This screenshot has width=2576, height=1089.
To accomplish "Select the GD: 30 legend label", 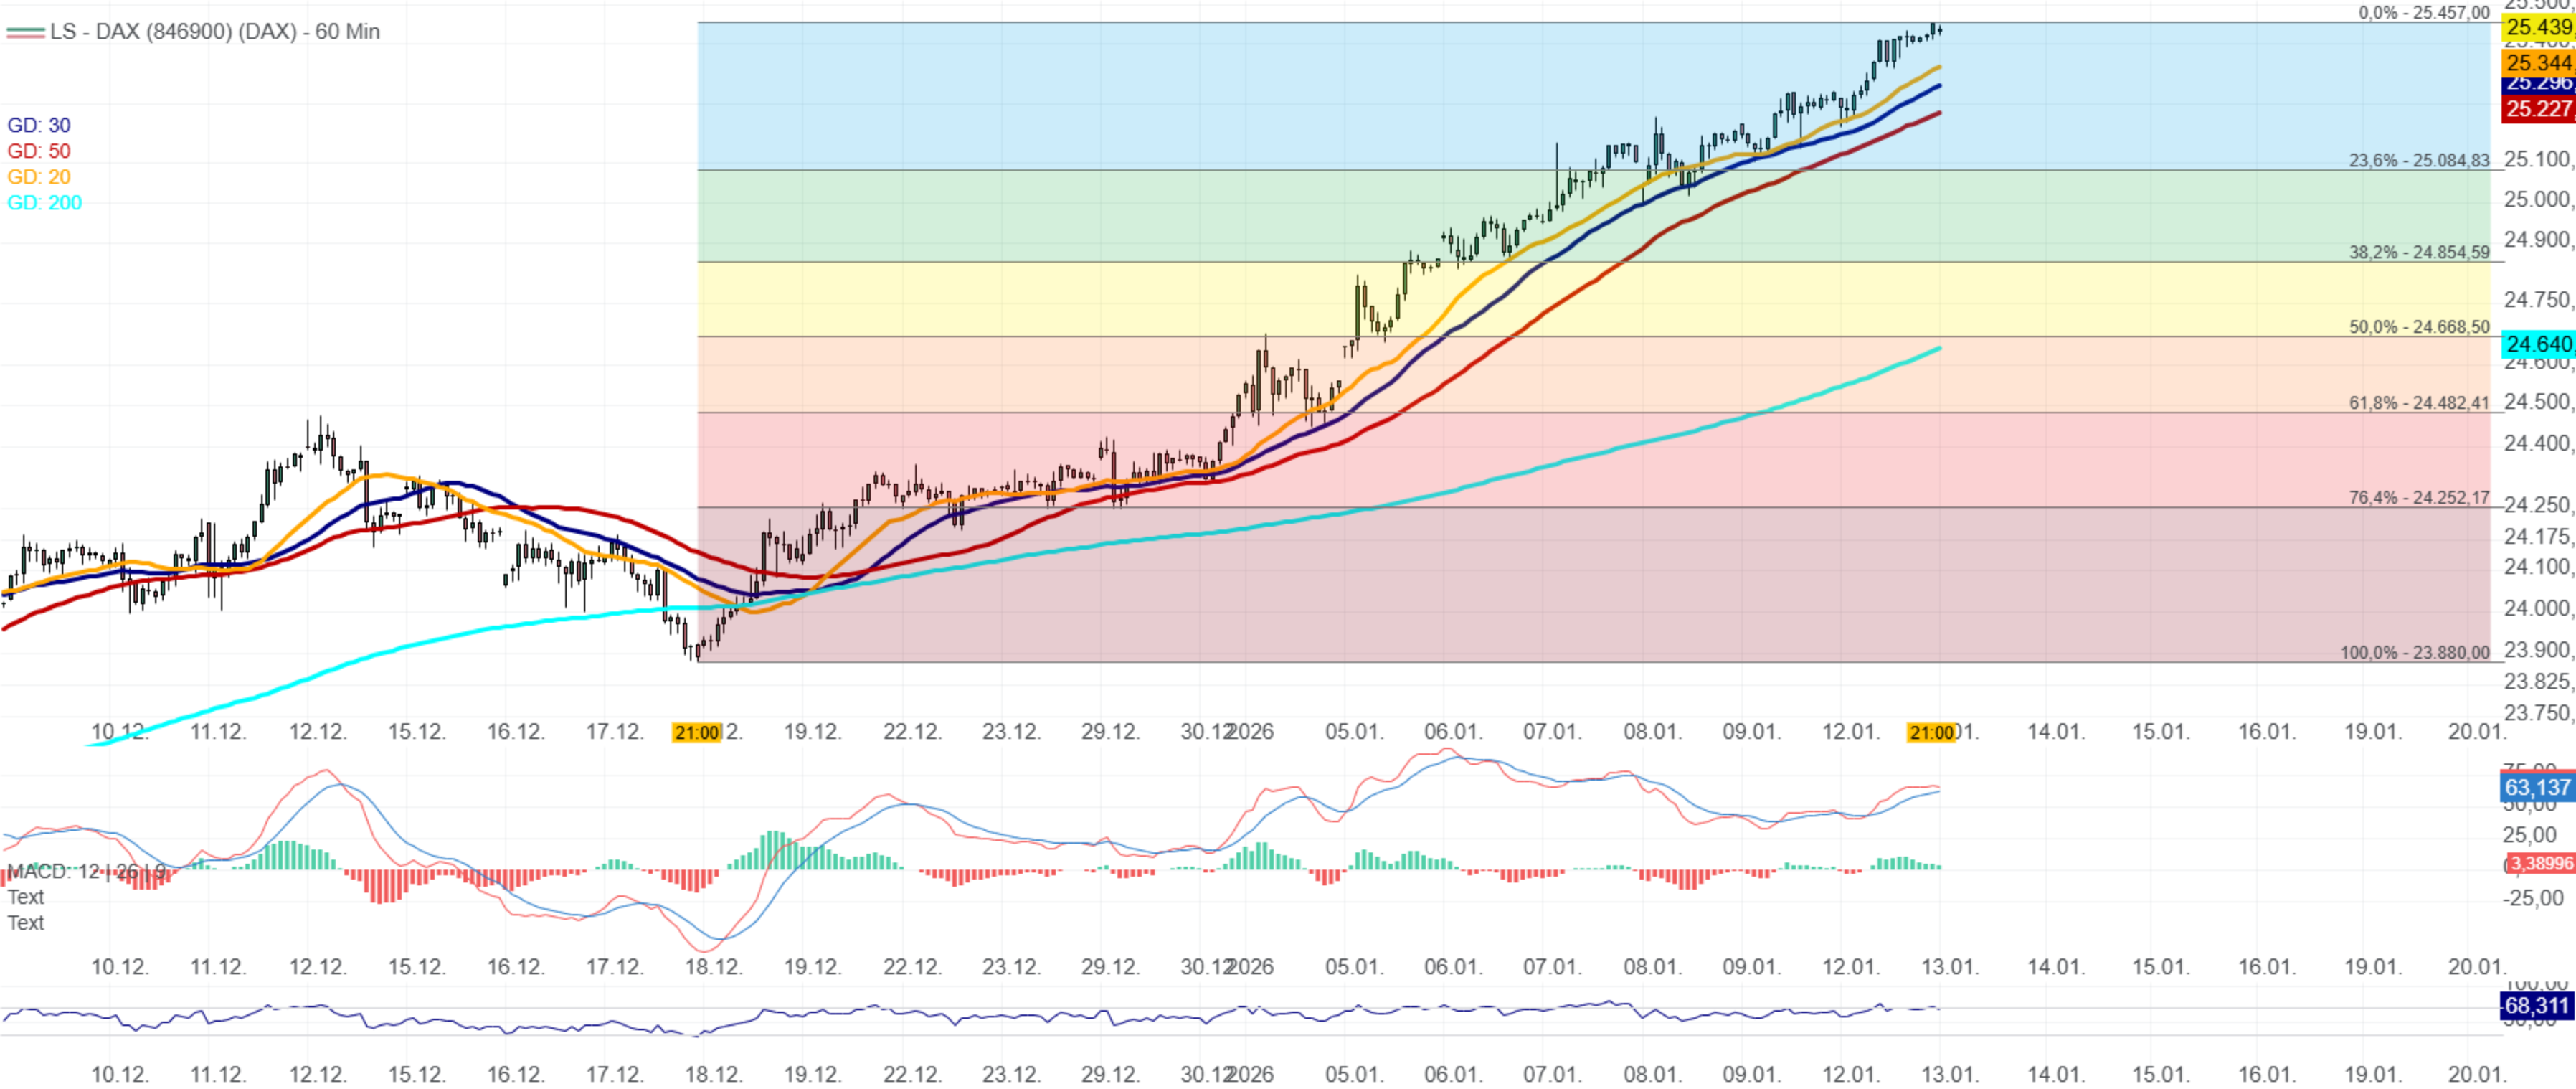I will (x=39, y=125).
